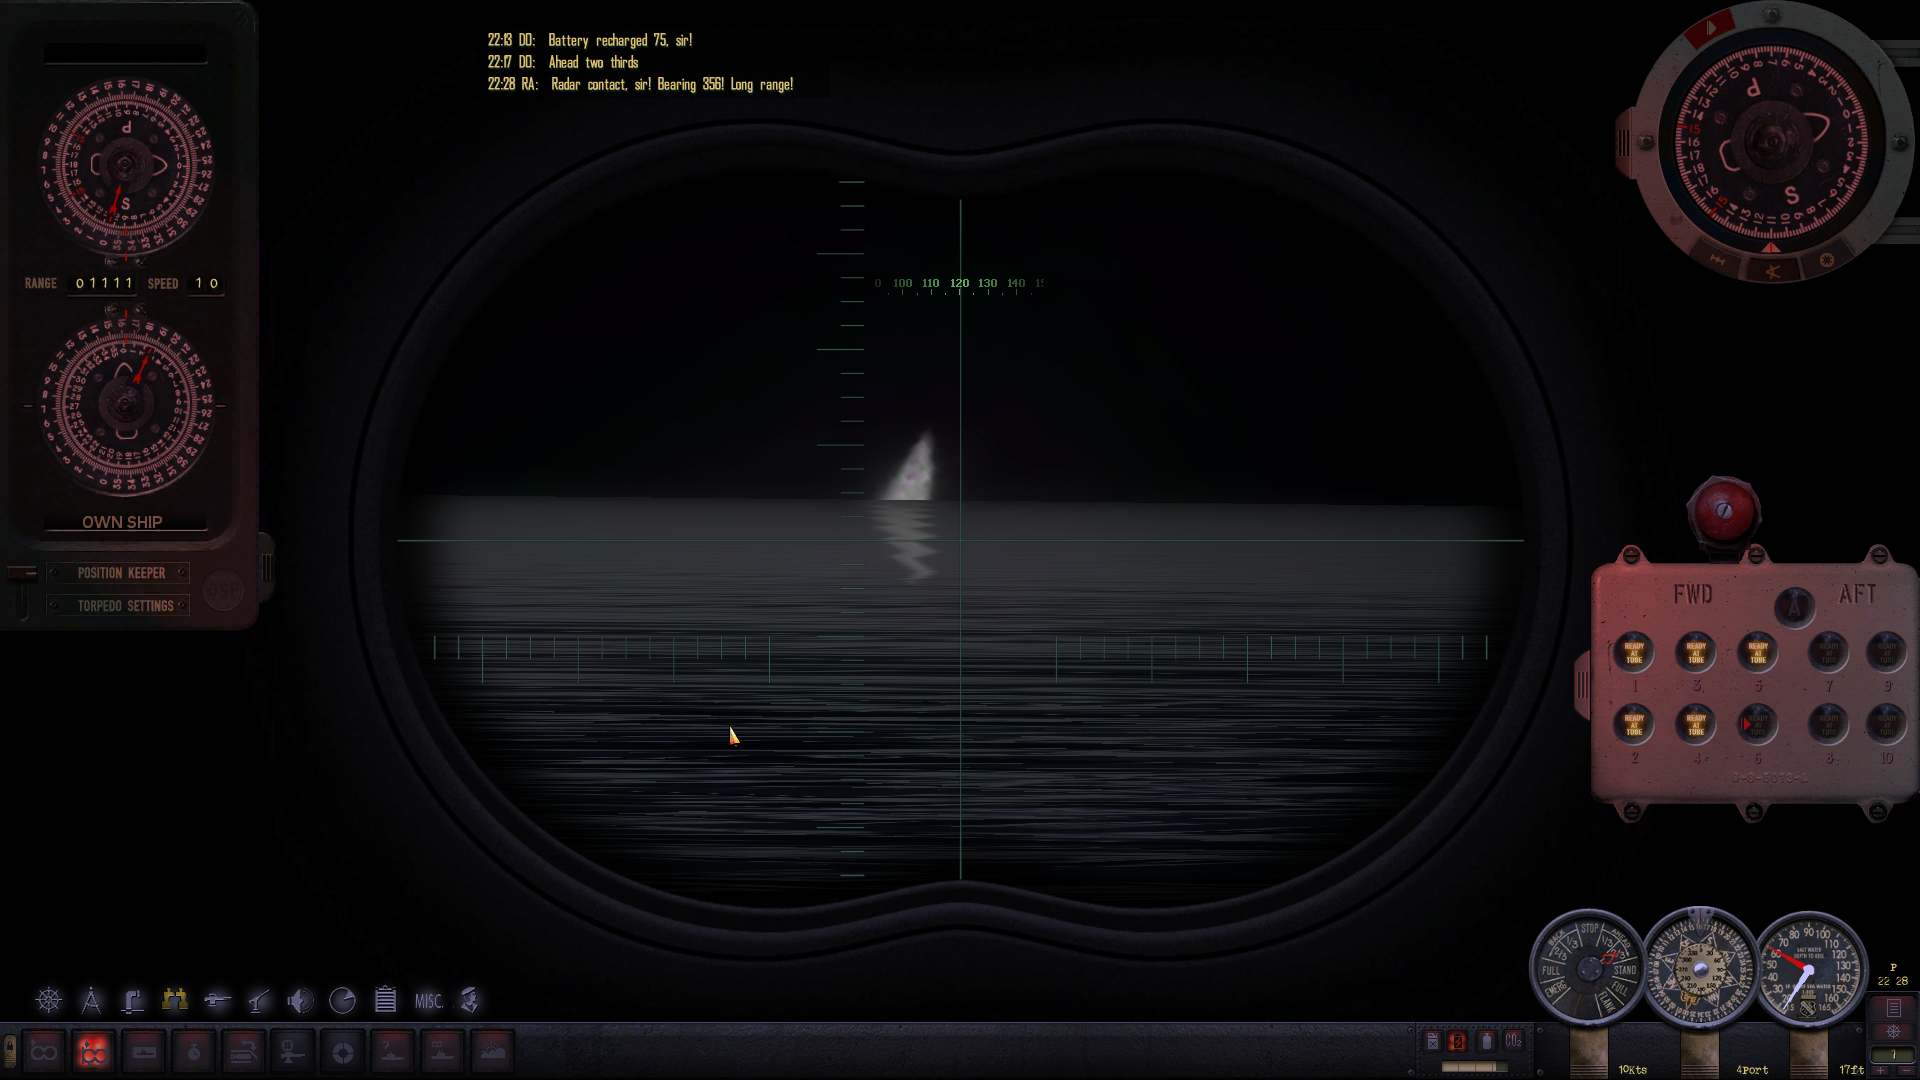Switch to periscope view icon

tap(132, 1000)
